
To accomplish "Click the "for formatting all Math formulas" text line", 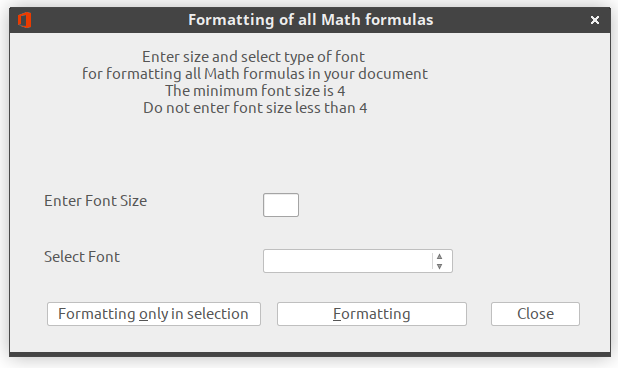I will (x=255, y=74).
